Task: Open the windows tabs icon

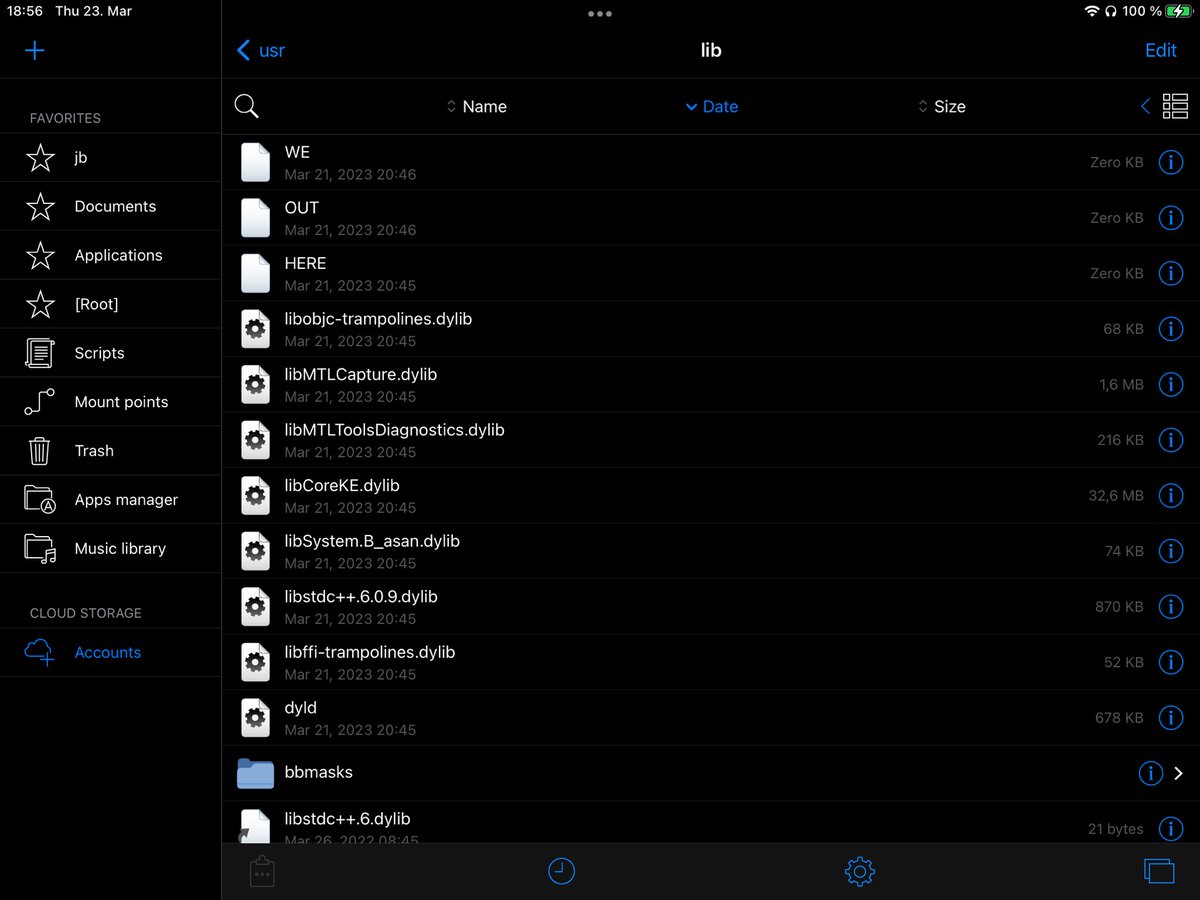Action: point(1159,871)
